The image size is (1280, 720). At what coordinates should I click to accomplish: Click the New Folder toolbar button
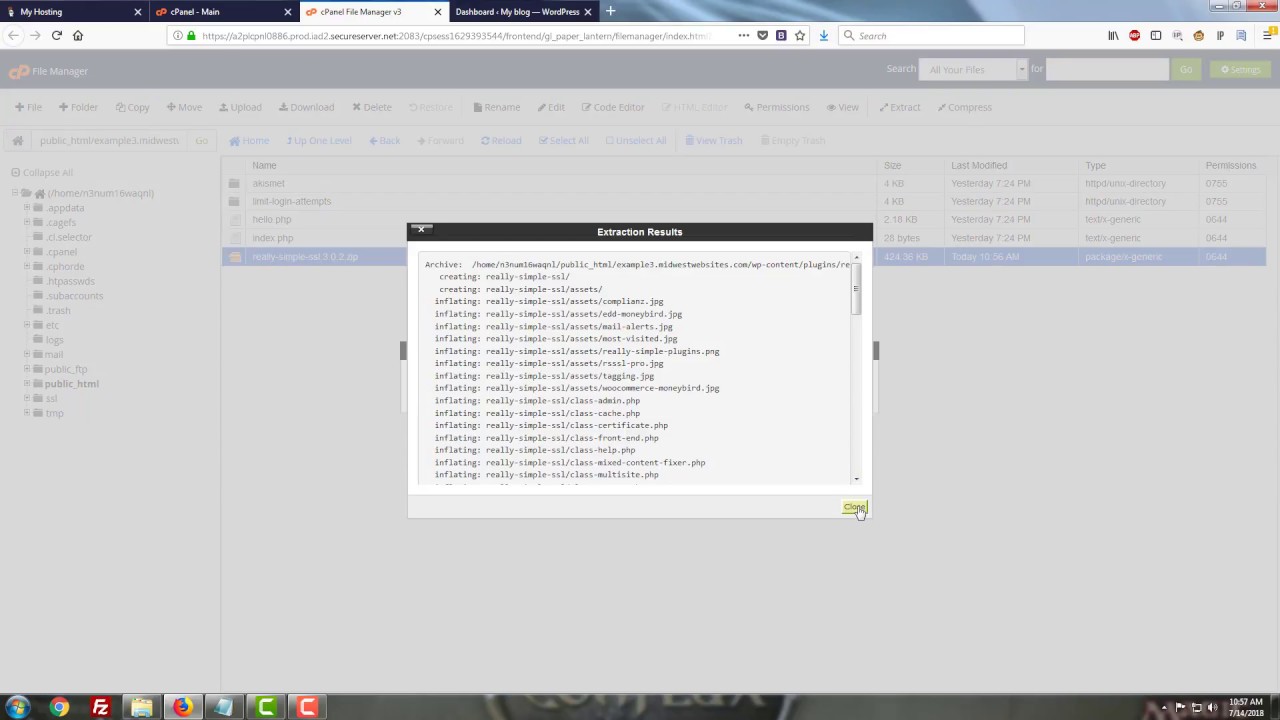pos(78,107)
